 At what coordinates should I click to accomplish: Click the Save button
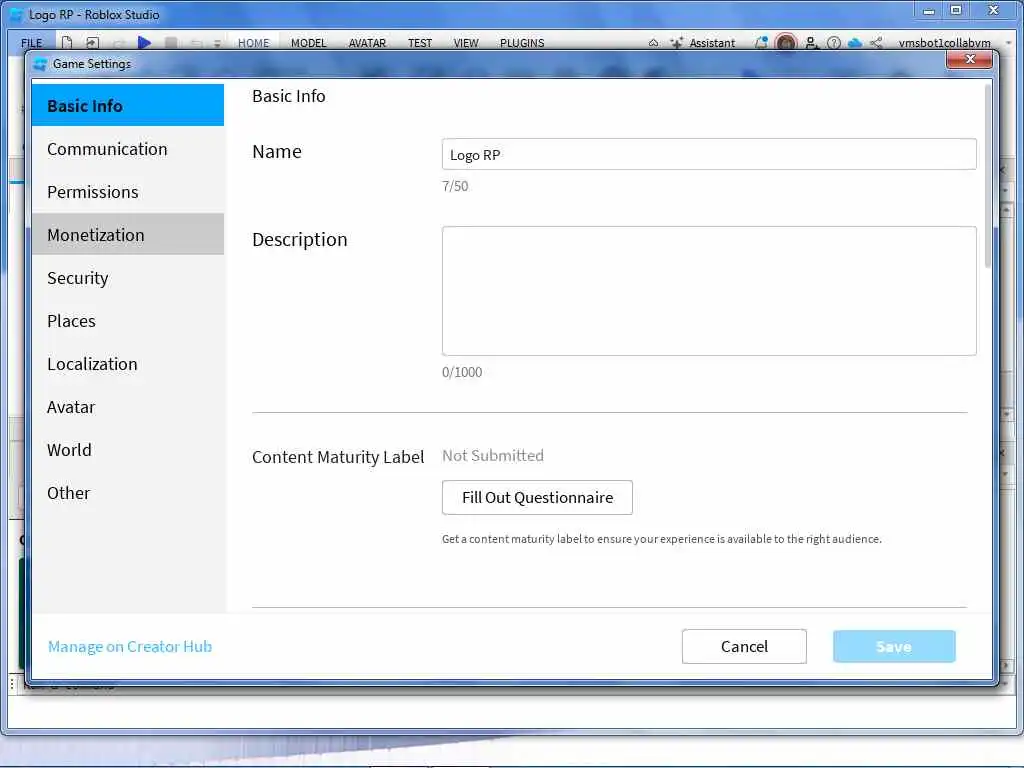tap(894, 647)
